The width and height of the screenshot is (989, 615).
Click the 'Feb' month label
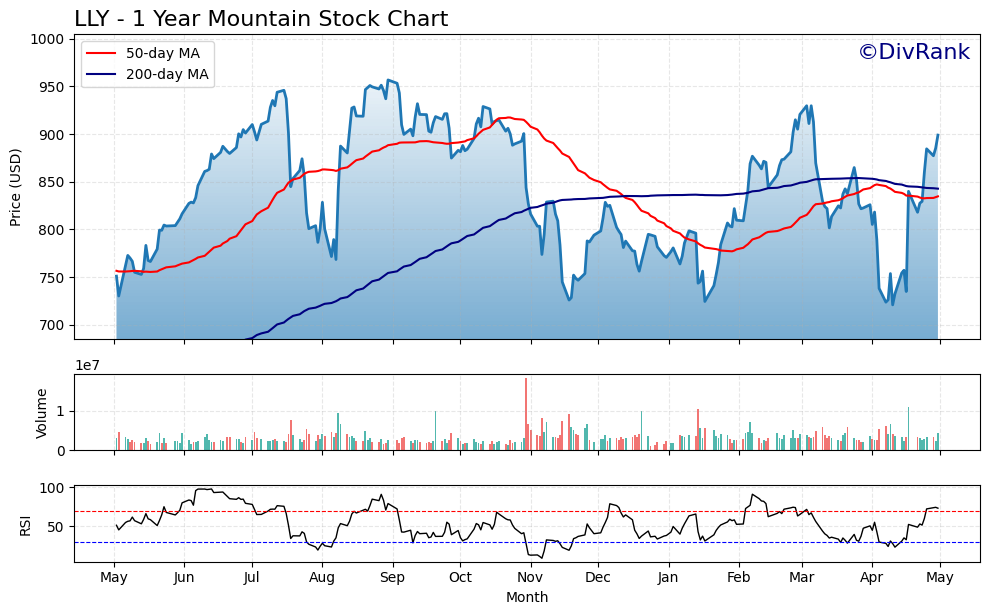[x=739, y=578]
